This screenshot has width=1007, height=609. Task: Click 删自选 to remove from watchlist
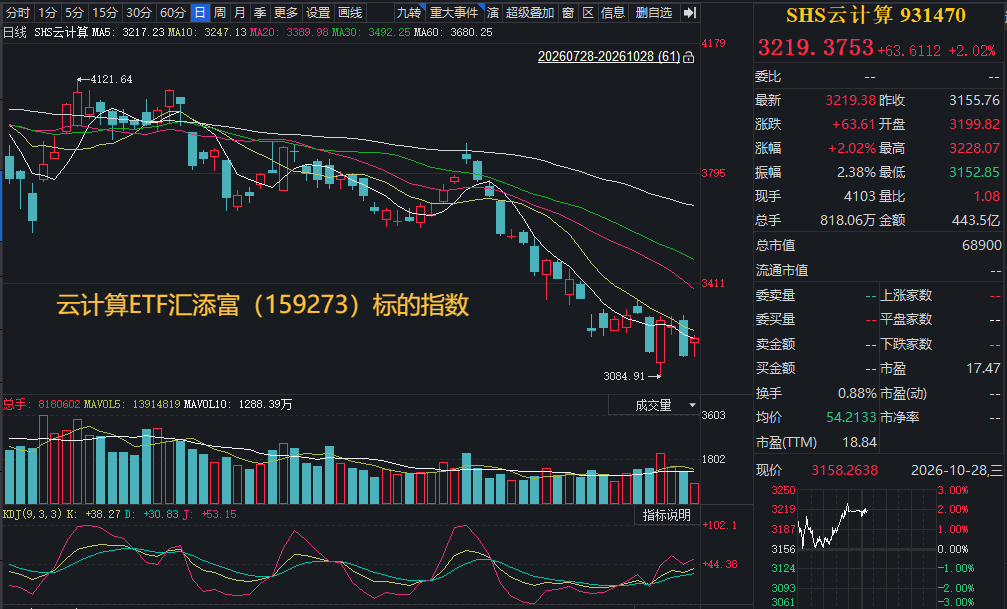(654, 13)
